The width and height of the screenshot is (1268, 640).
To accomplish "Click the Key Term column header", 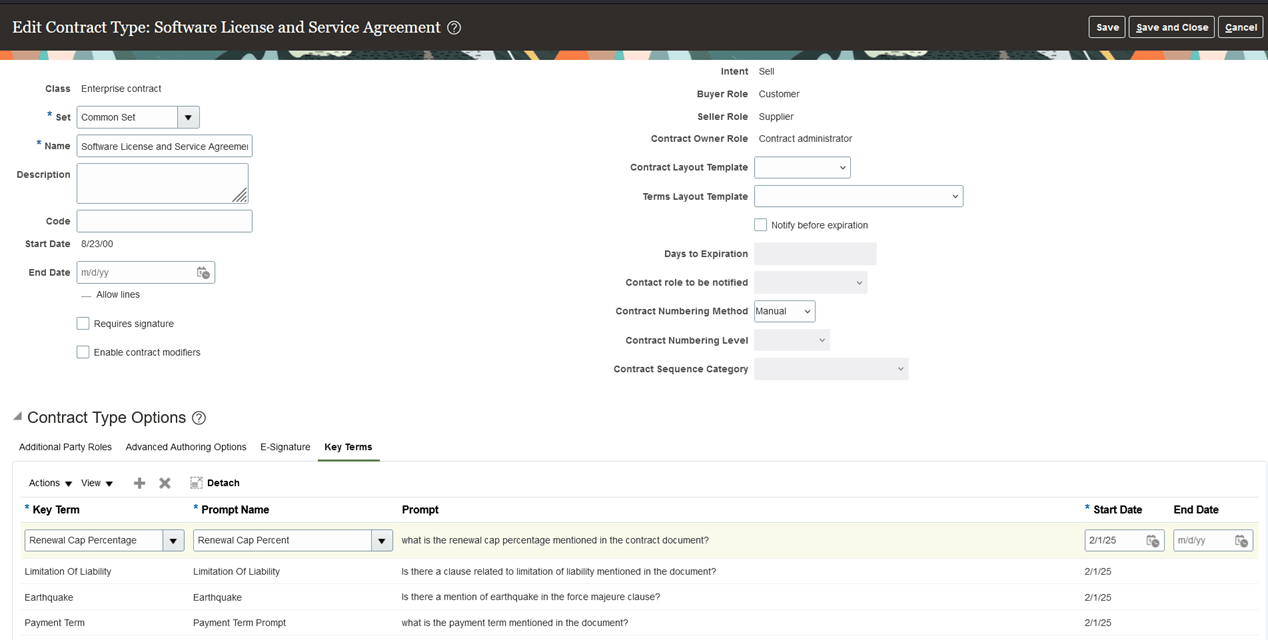I will click(x=56, y=510).
